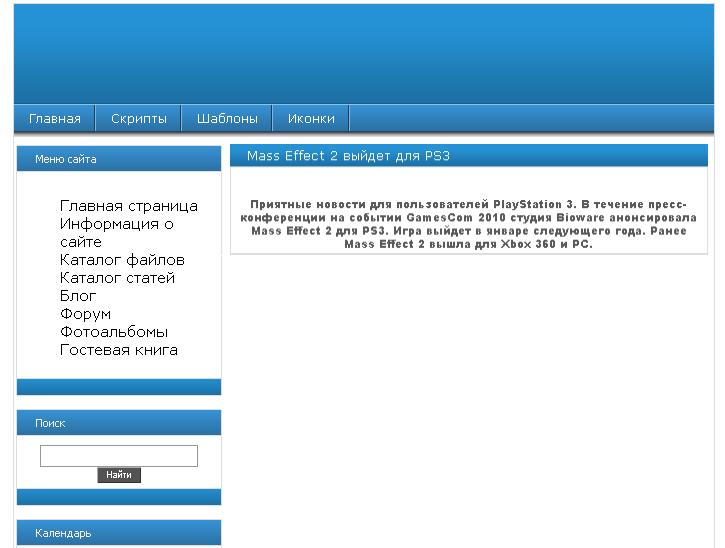Screen dimensions: 725x548
Task: Focus the search text field
Action: point(118,456)
